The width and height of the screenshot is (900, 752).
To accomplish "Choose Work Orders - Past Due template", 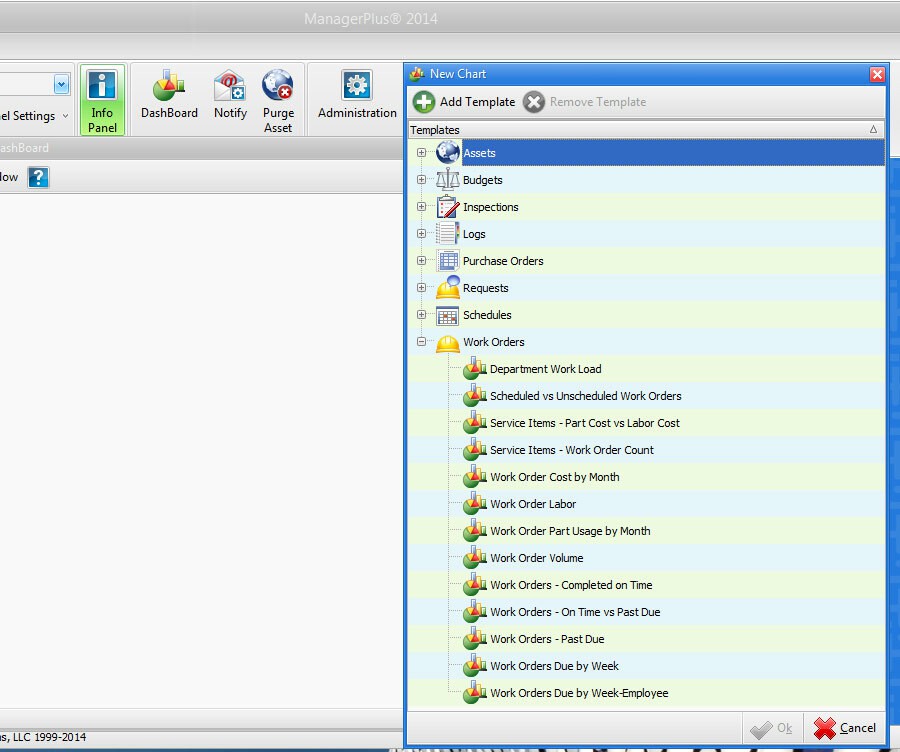I will [x=547, y=639].
